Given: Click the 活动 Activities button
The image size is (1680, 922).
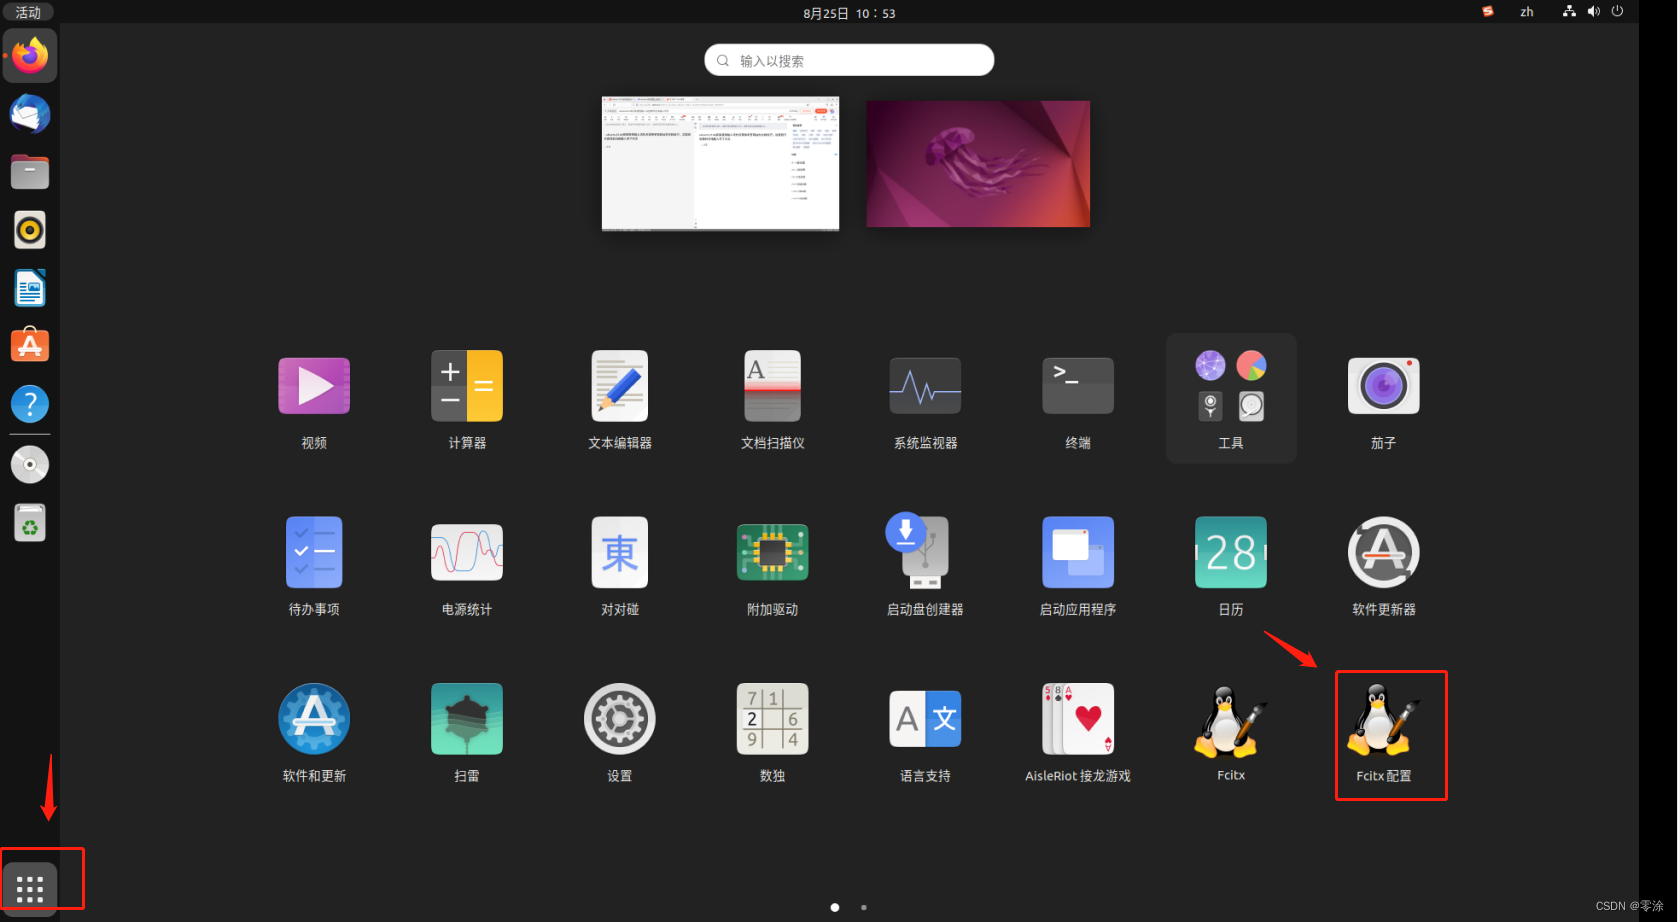Looking at the screenshot, I should pos(28,13).
